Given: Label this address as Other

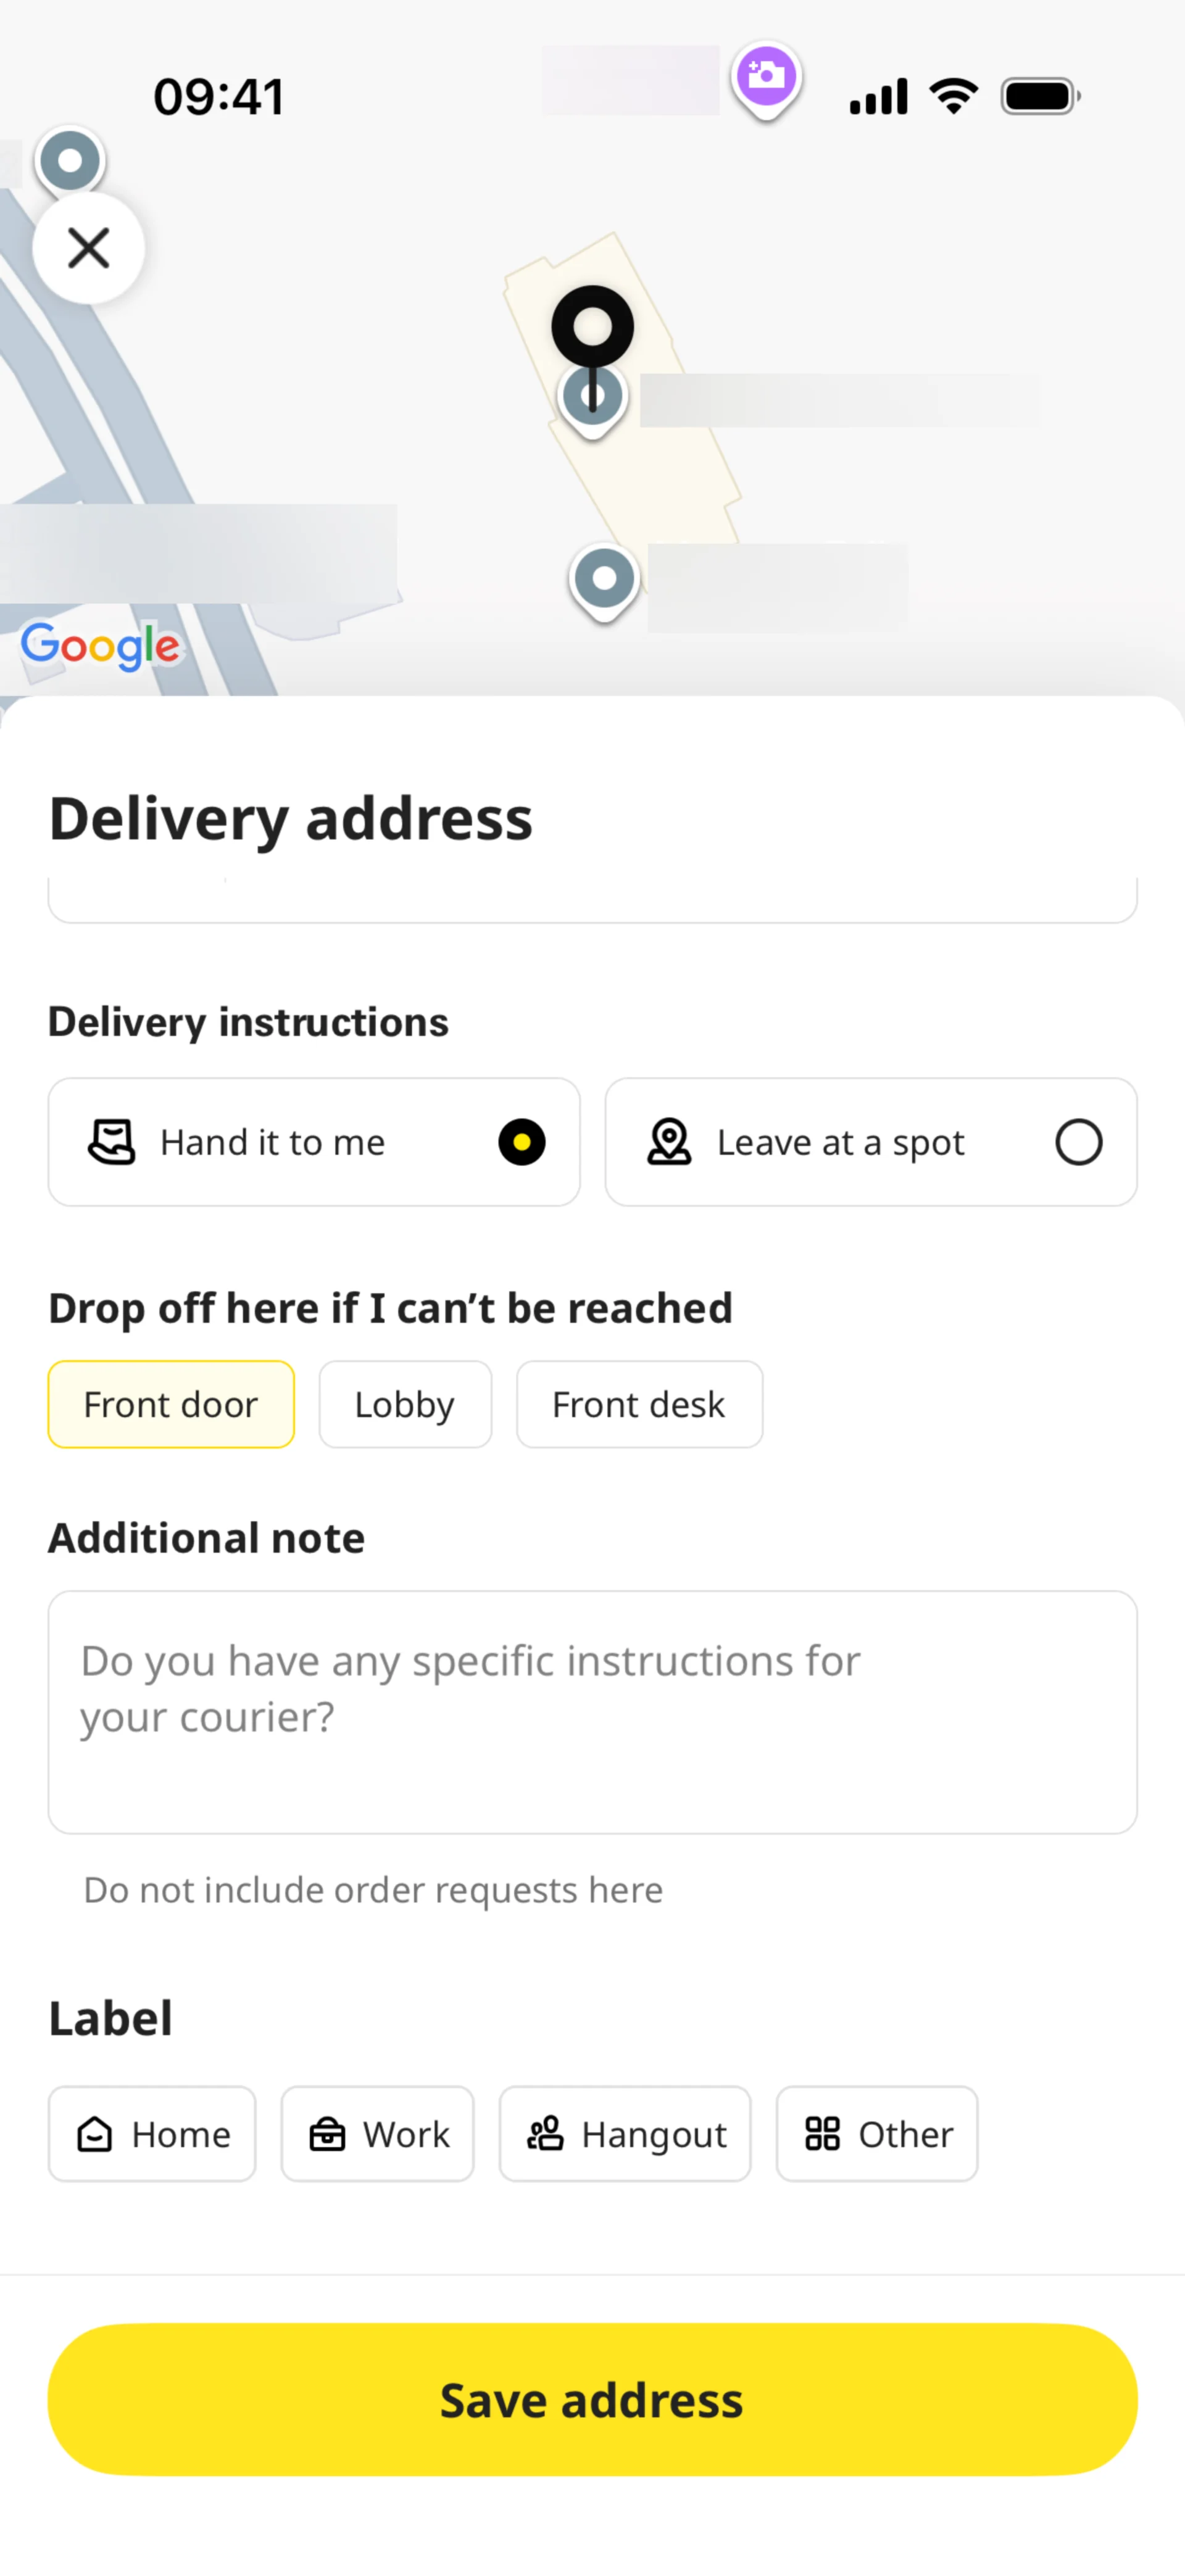Looking at the screenshot, I should pos(877,2134).
